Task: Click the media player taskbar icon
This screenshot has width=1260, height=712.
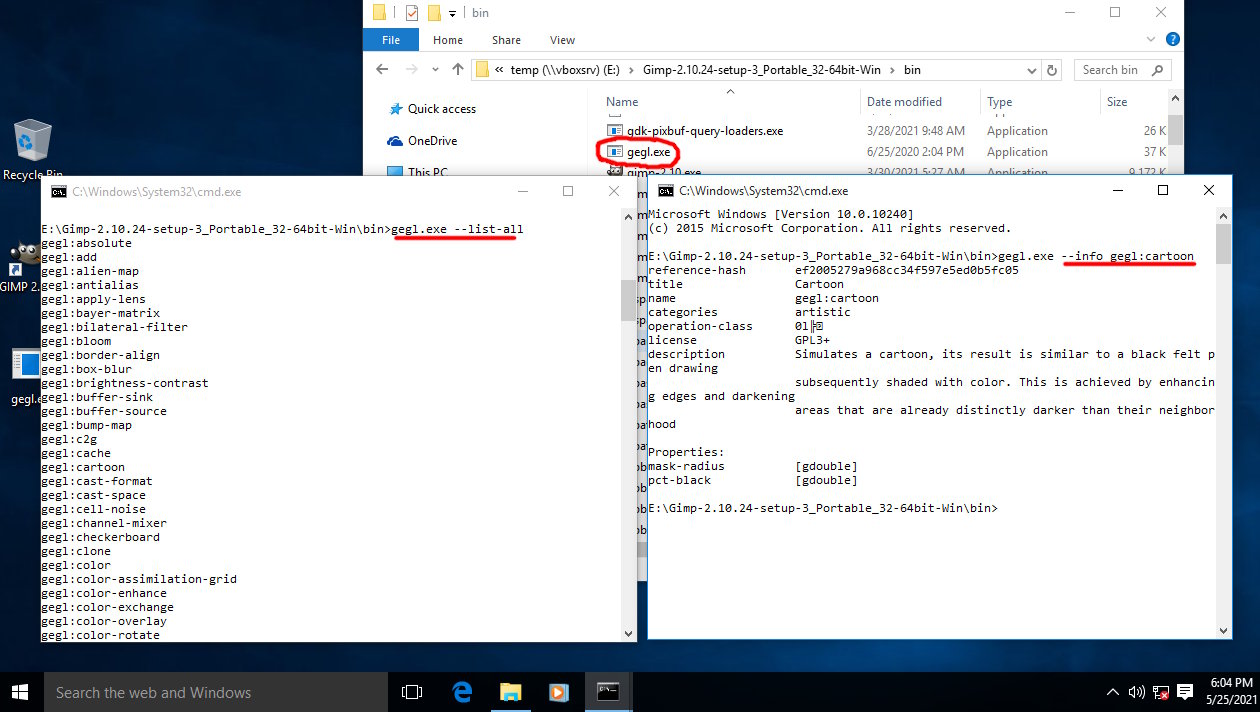Action: tap(558, 692)
